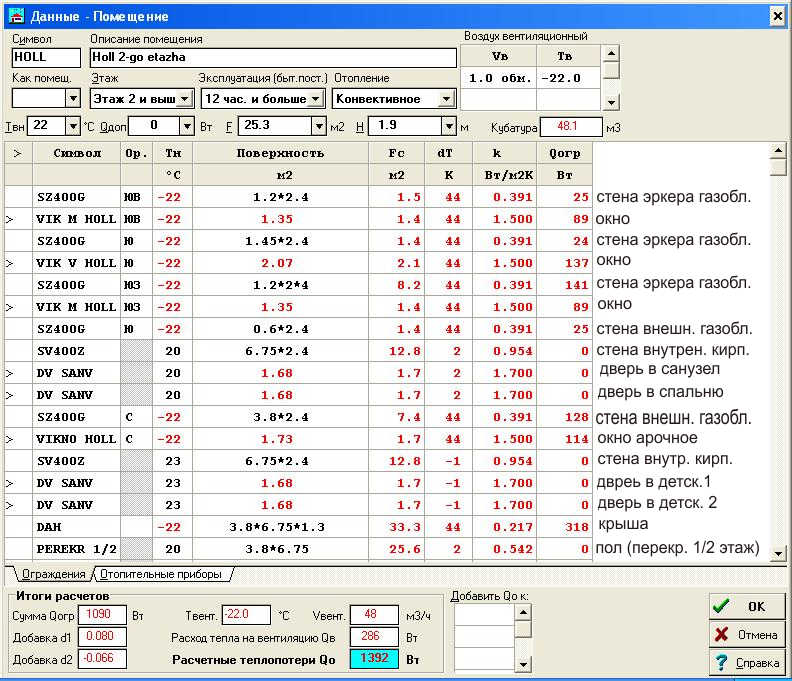Open the H height dropdown arrow
792x681 pixels.
pyautogui.click(x=449, y=125)
